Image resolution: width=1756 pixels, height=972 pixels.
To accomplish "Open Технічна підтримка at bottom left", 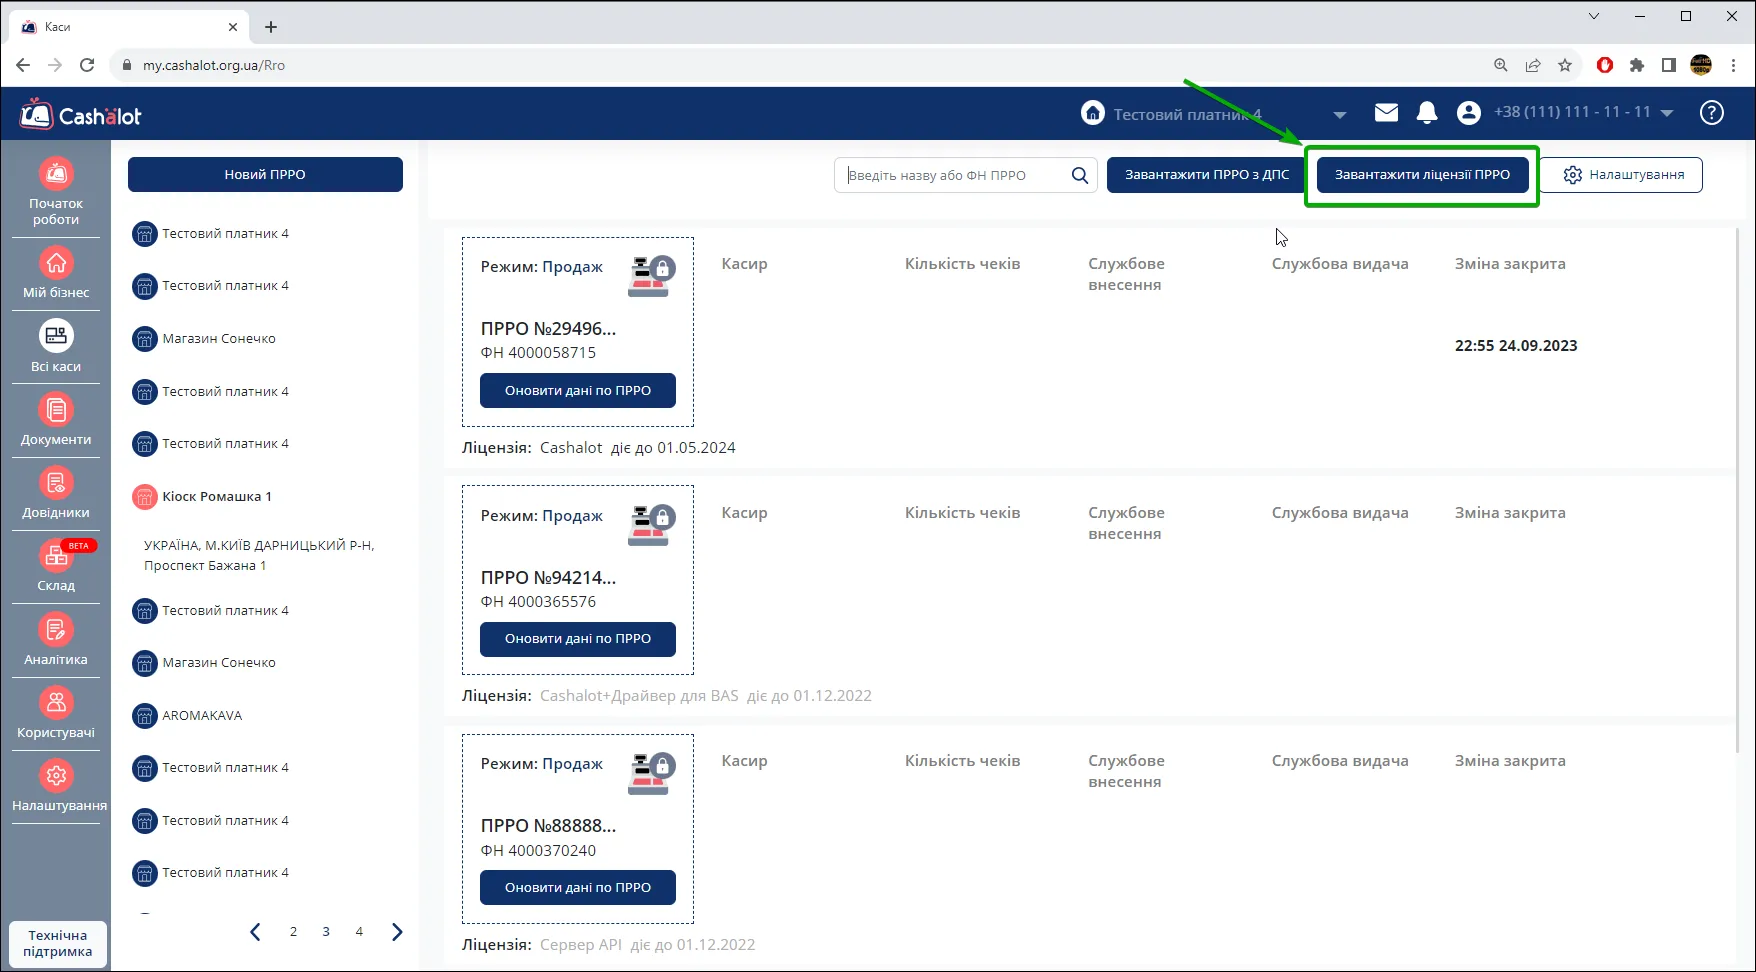I will (58, 944).
